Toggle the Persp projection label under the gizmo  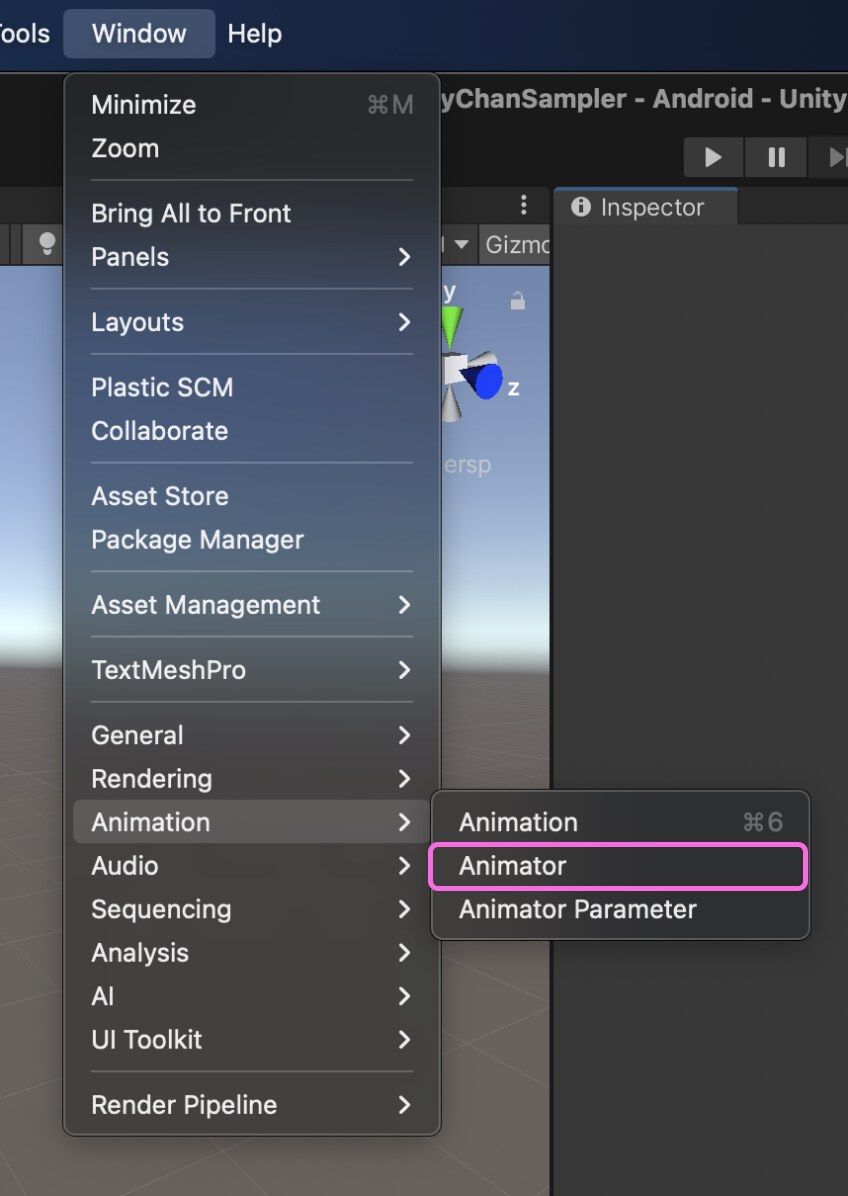(x=467, y=465)
